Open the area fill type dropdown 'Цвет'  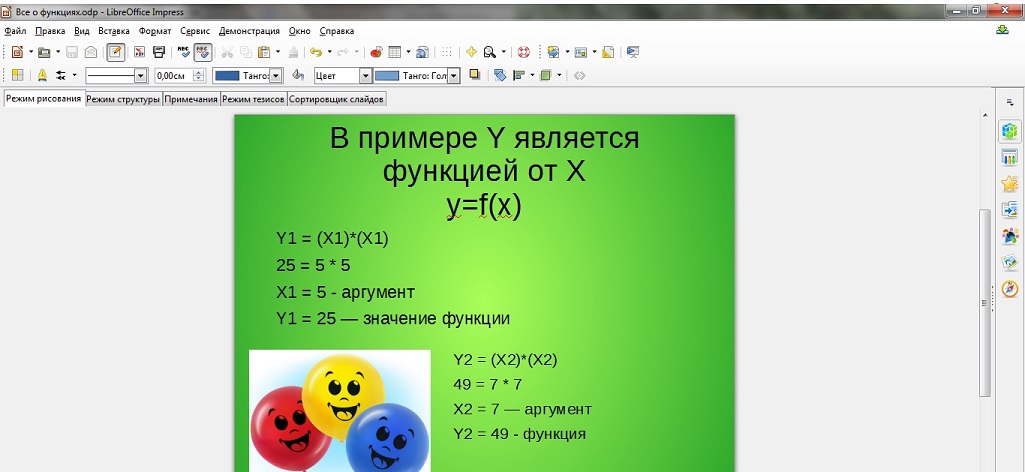point(365,76)
